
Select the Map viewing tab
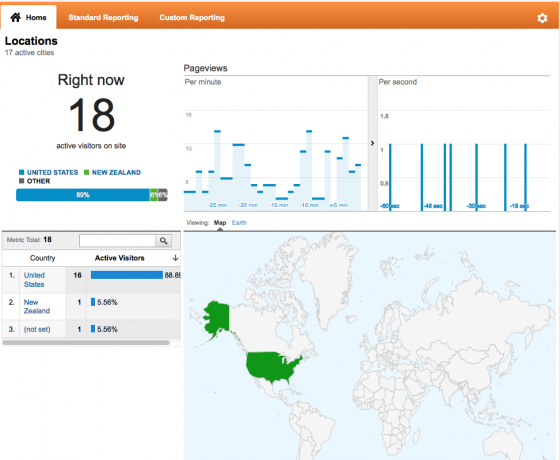point(220,222)
